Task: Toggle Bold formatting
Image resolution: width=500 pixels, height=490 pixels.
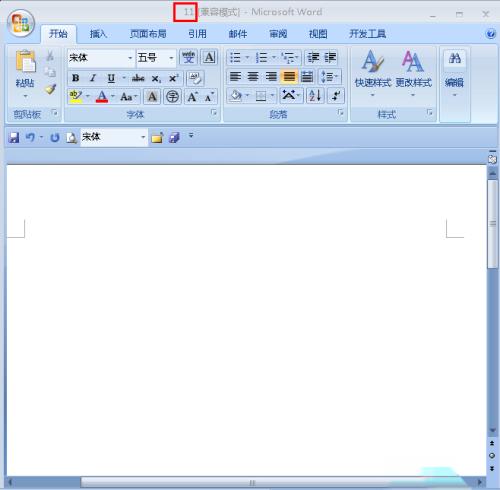Action: 76,78
